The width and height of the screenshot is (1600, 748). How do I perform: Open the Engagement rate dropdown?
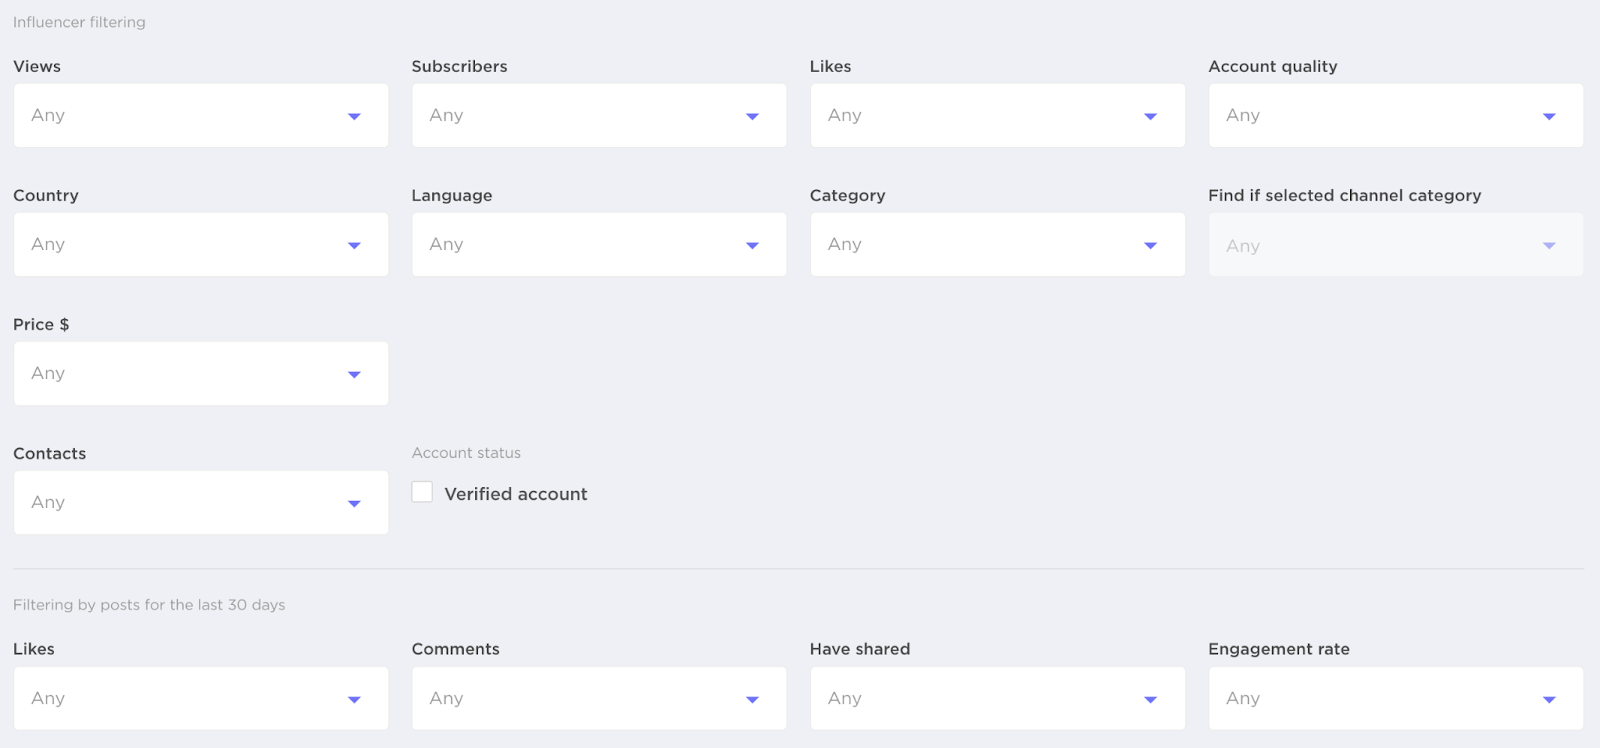click(1396, 698)
